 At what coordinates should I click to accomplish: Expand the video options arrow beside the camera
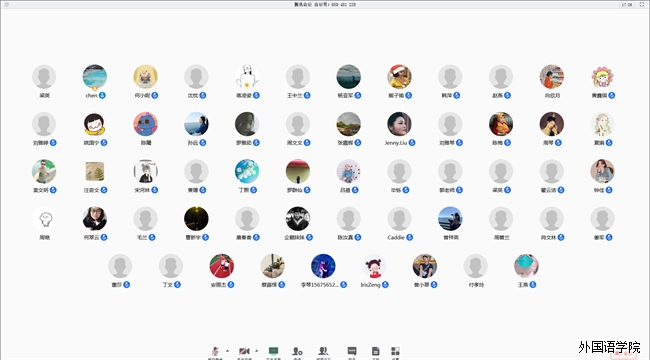pyautogui.click(x=257, y=351)
